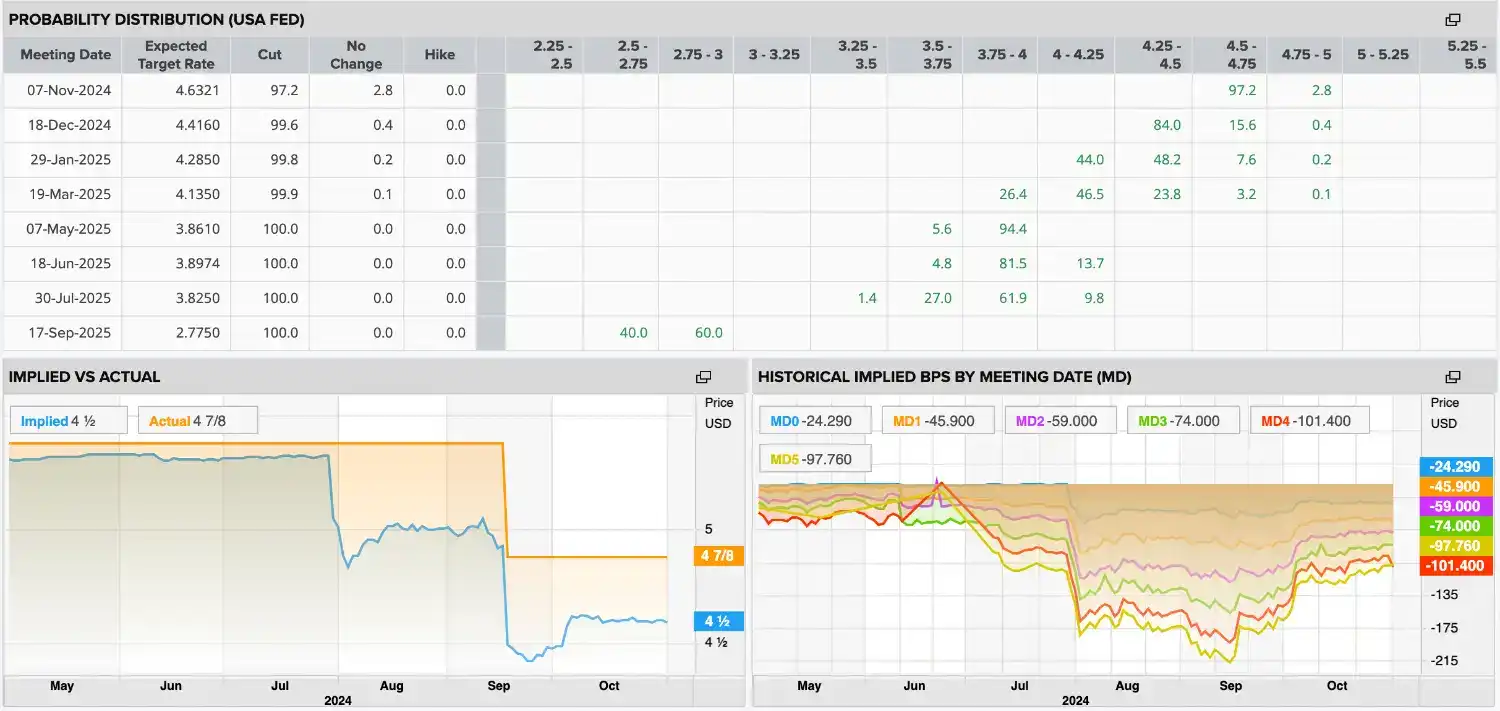The height and width of the screenshot is (711, 1500).
Task: Select the 07-Nov-2024 meeting row
Action: point(750,90)
